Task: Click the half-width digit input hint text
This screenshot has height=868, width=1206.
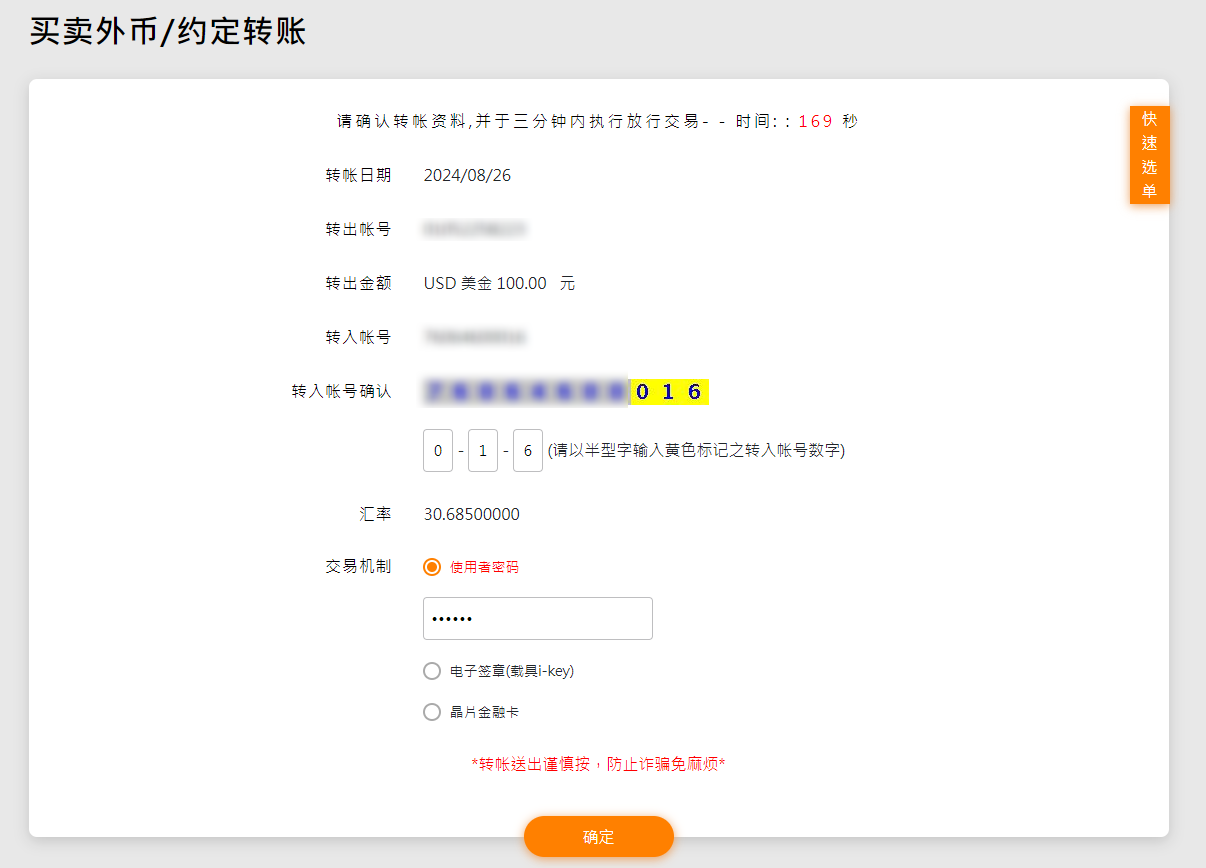Action: coord(696,451)
